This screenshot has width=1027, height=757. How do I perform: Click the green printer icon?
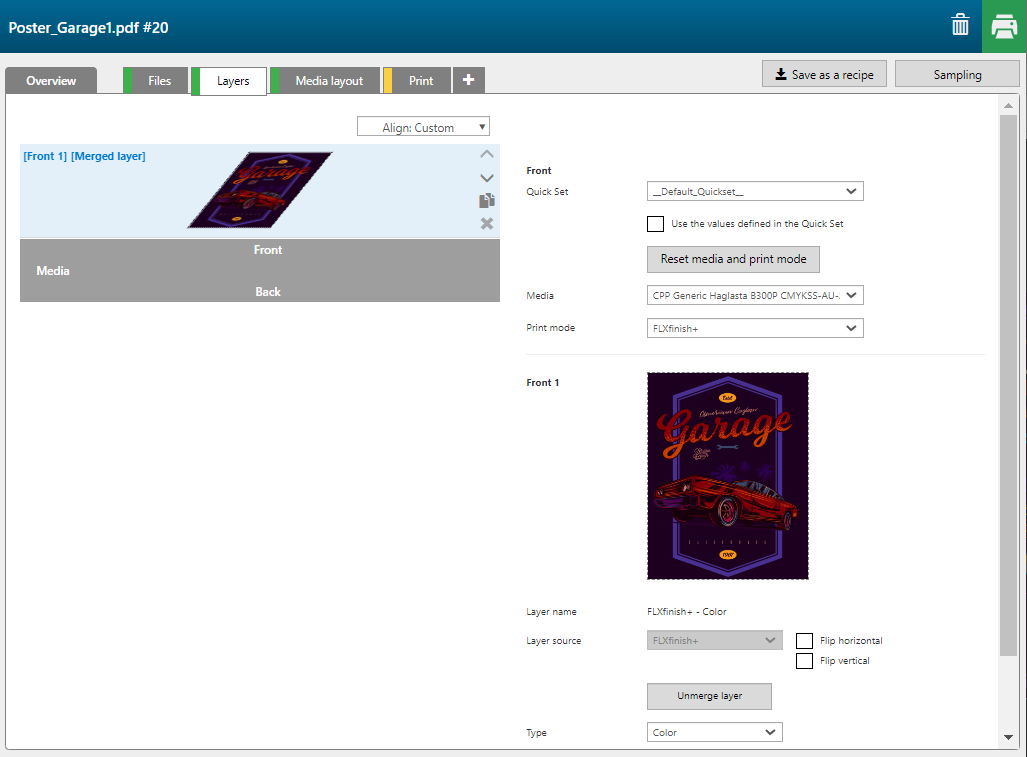coord(1004,27)
